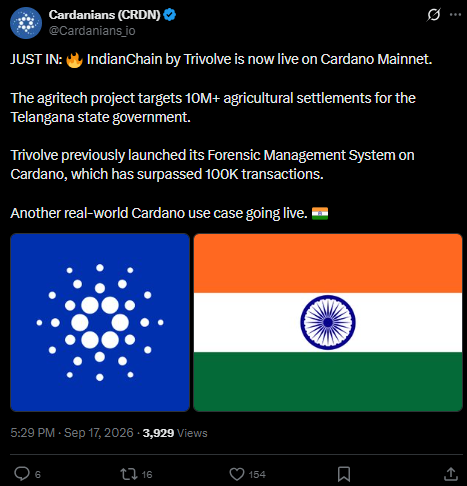Click the Cardanians profile avatar
The height and width of the screenshot is (486, 467).
click(x=26, y=23)
